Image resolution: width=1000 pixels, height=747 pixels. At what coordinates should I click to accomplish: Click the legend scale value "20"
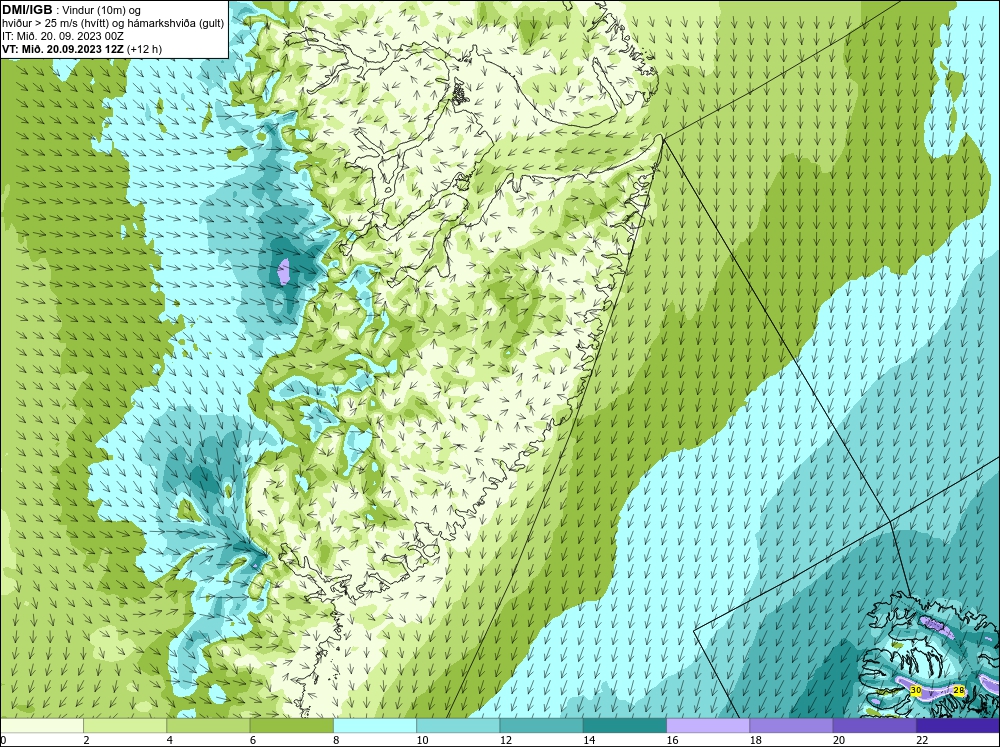[839, 740]
